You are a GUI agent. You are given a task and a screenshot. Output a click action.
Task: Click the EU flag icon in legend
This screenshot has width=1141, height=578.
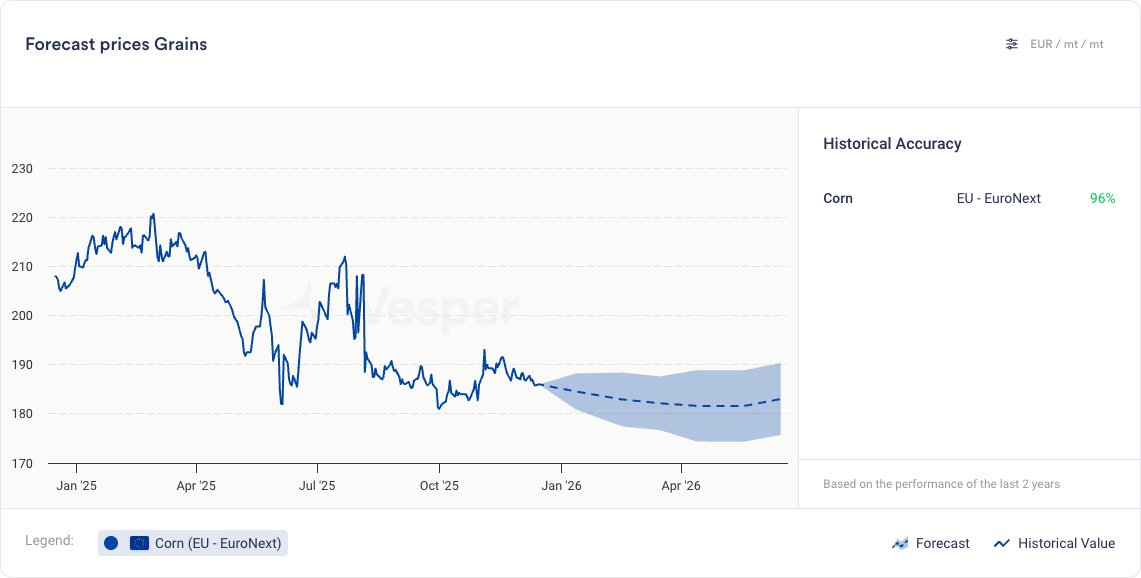(139, 543)
